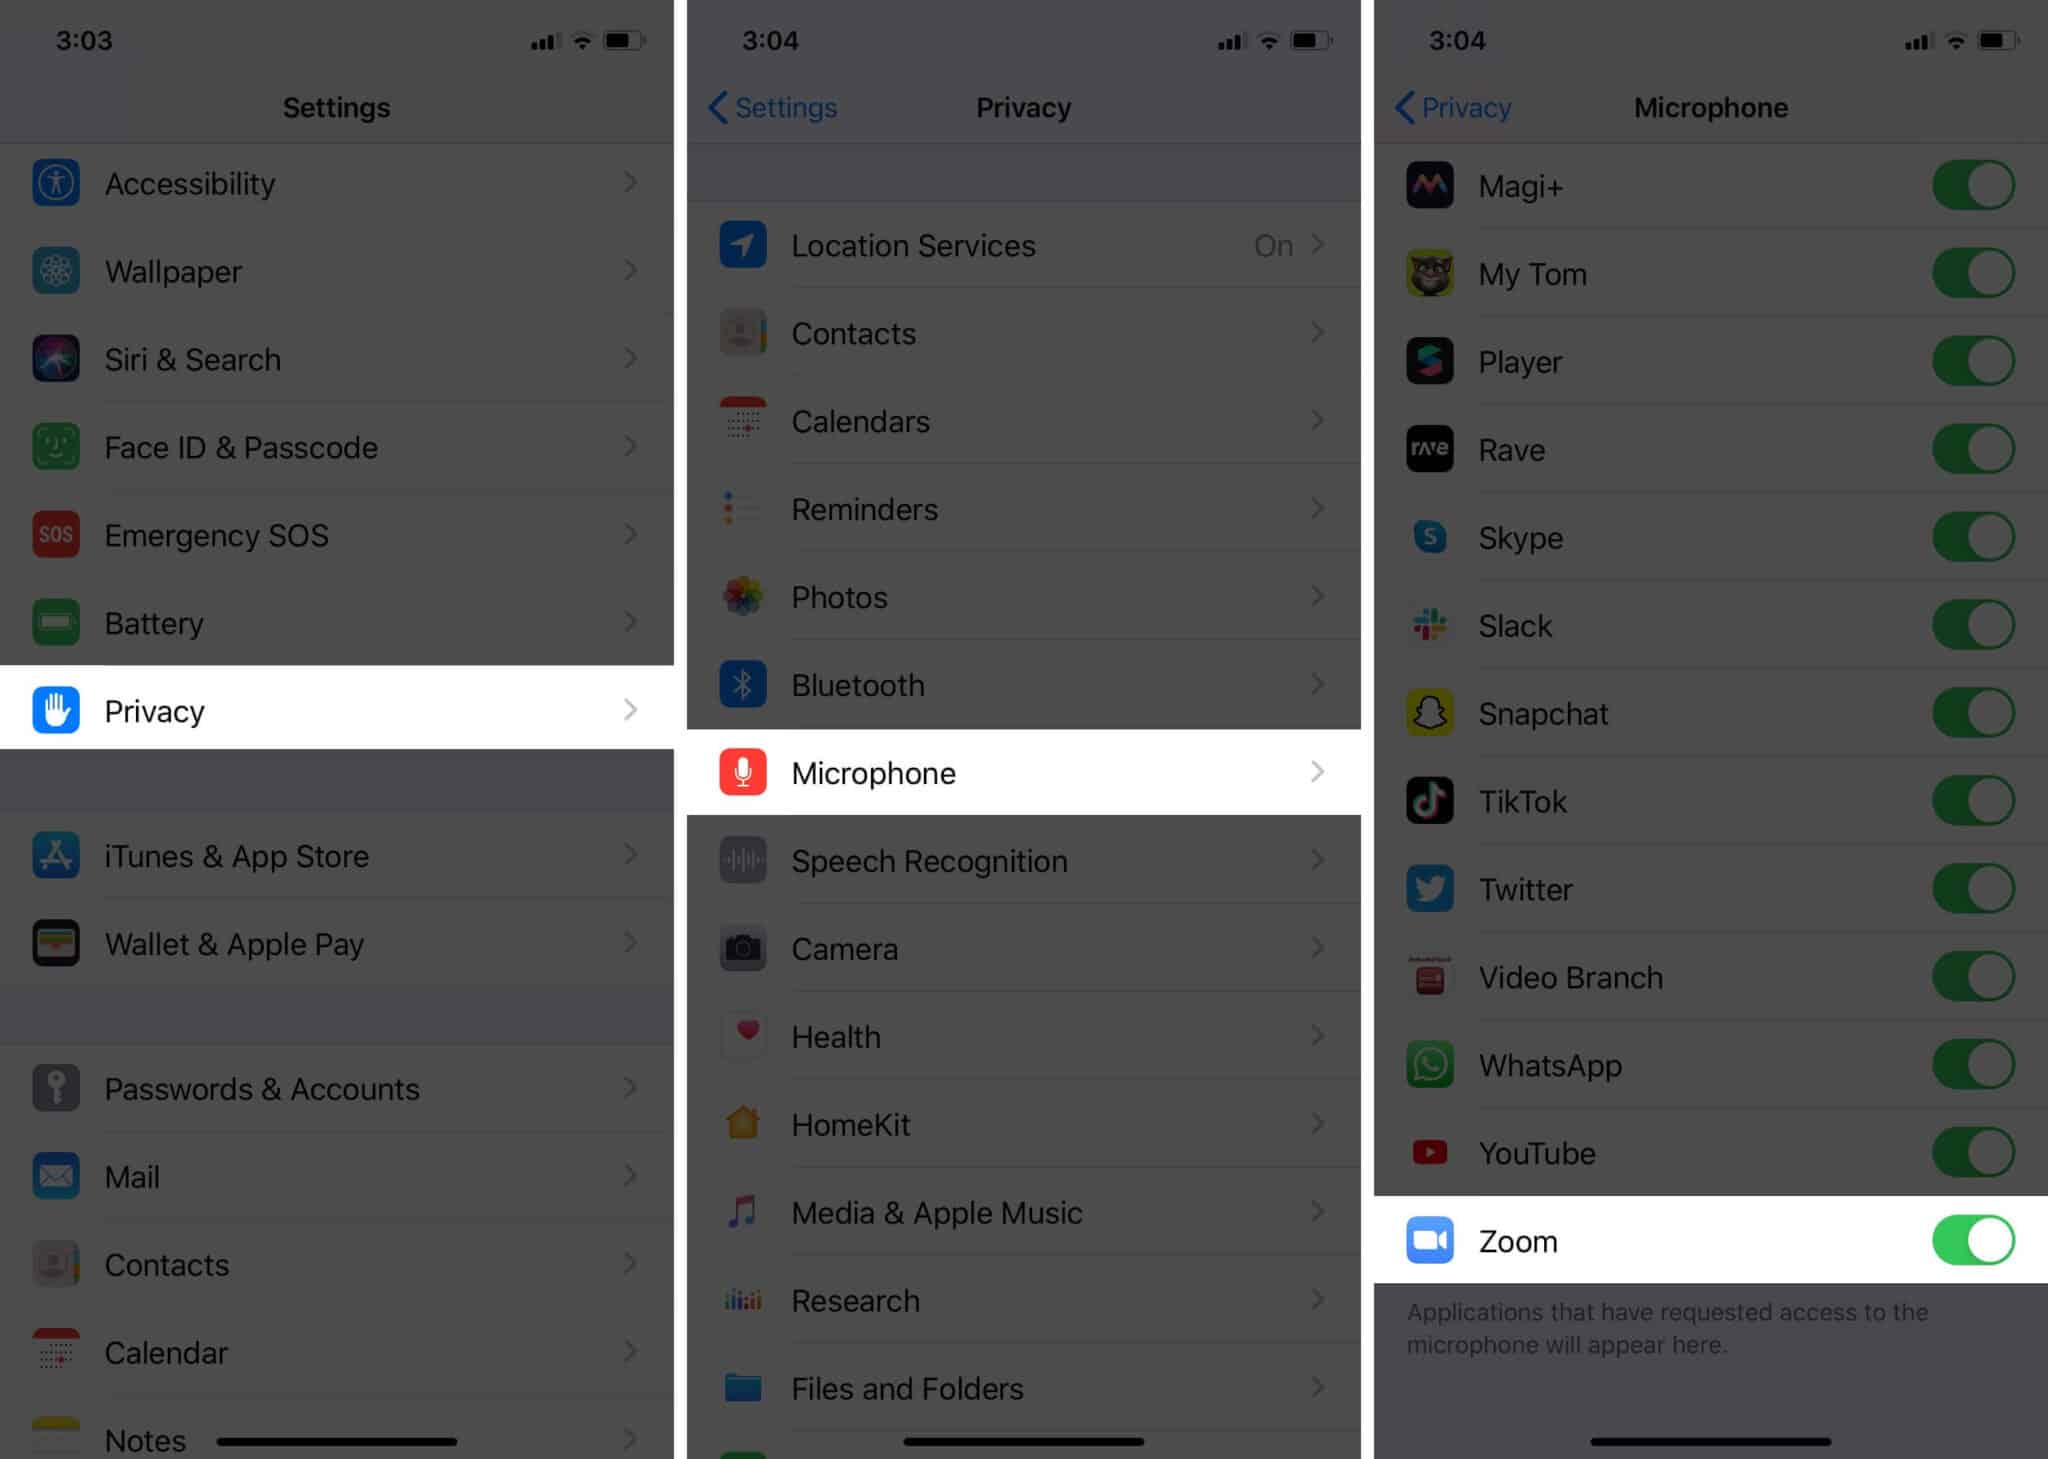Expand the Speech Recognition settings
The image size is (2048, 1459).
tap(1023, 861)
